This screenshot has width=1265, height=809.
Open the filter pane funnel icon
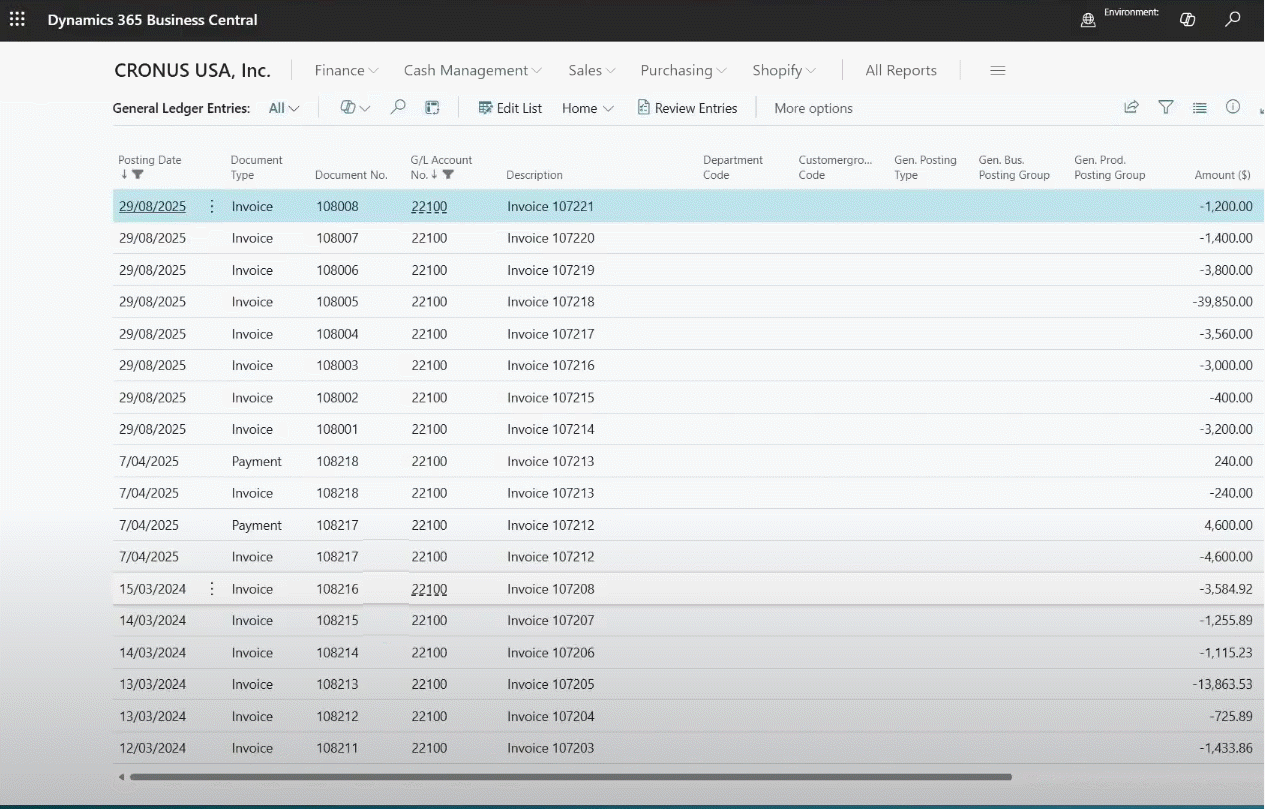[1165, 108]
